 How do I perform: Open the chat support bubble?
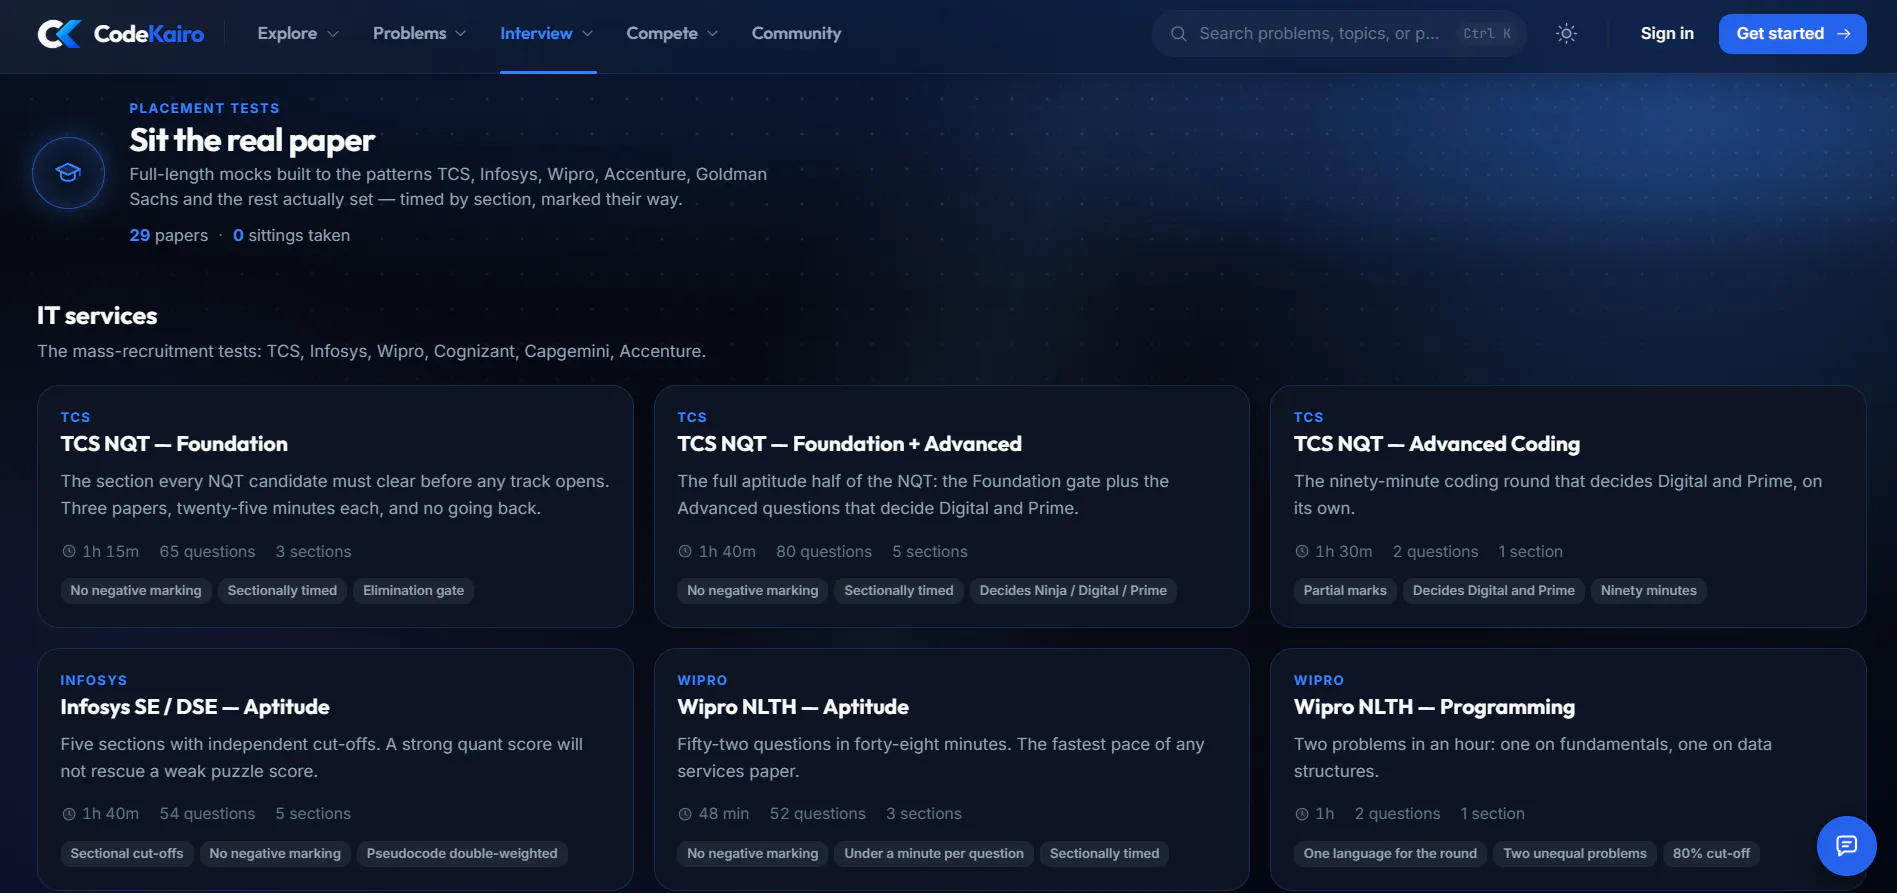tap(1846, 846)
